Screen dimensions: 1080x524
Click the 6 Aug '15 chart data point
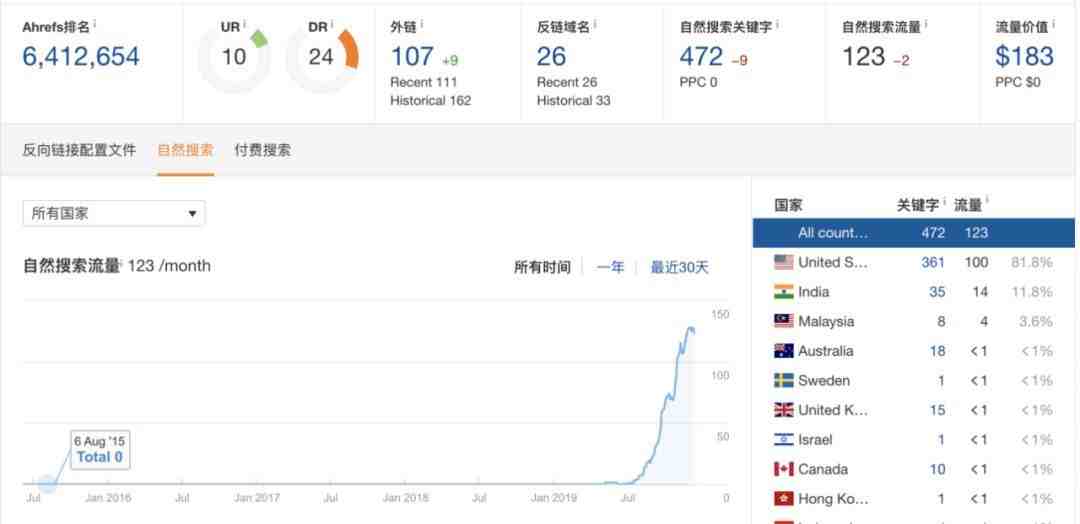tap(47, 483)
